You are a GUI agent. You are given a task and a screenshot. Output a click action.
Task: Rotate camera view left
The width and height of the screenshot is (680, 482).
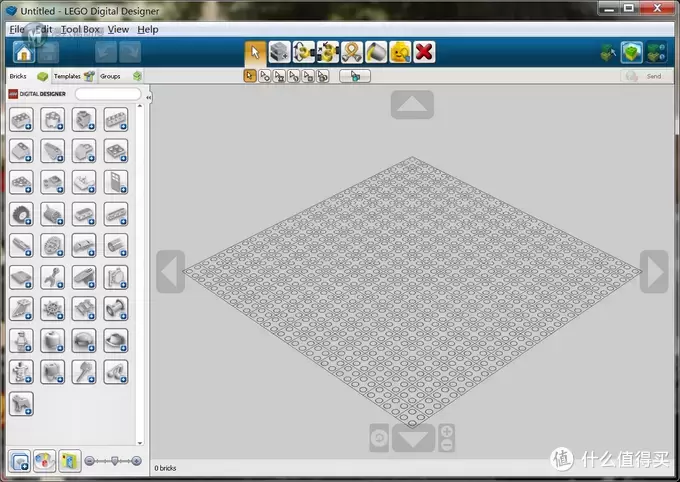tap(170, 272)
